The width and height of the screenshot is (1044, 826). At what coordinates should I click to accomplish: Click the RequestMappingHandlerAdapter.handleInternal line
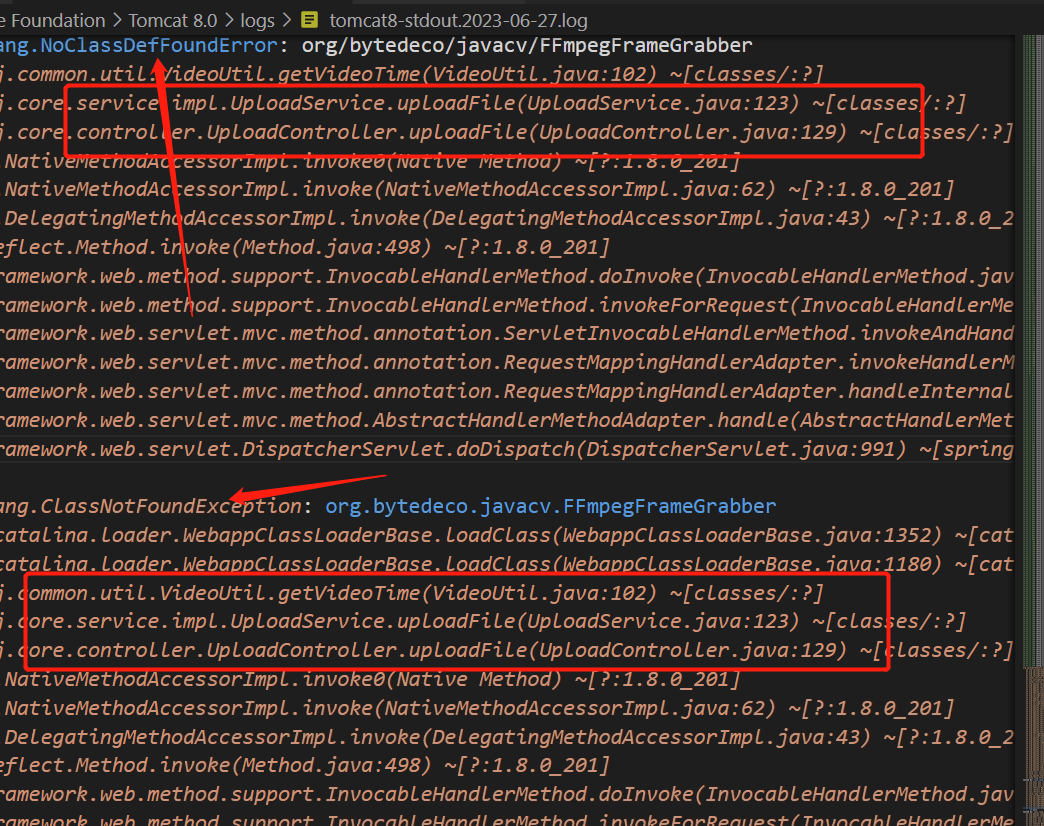click(x=500, y=391)
